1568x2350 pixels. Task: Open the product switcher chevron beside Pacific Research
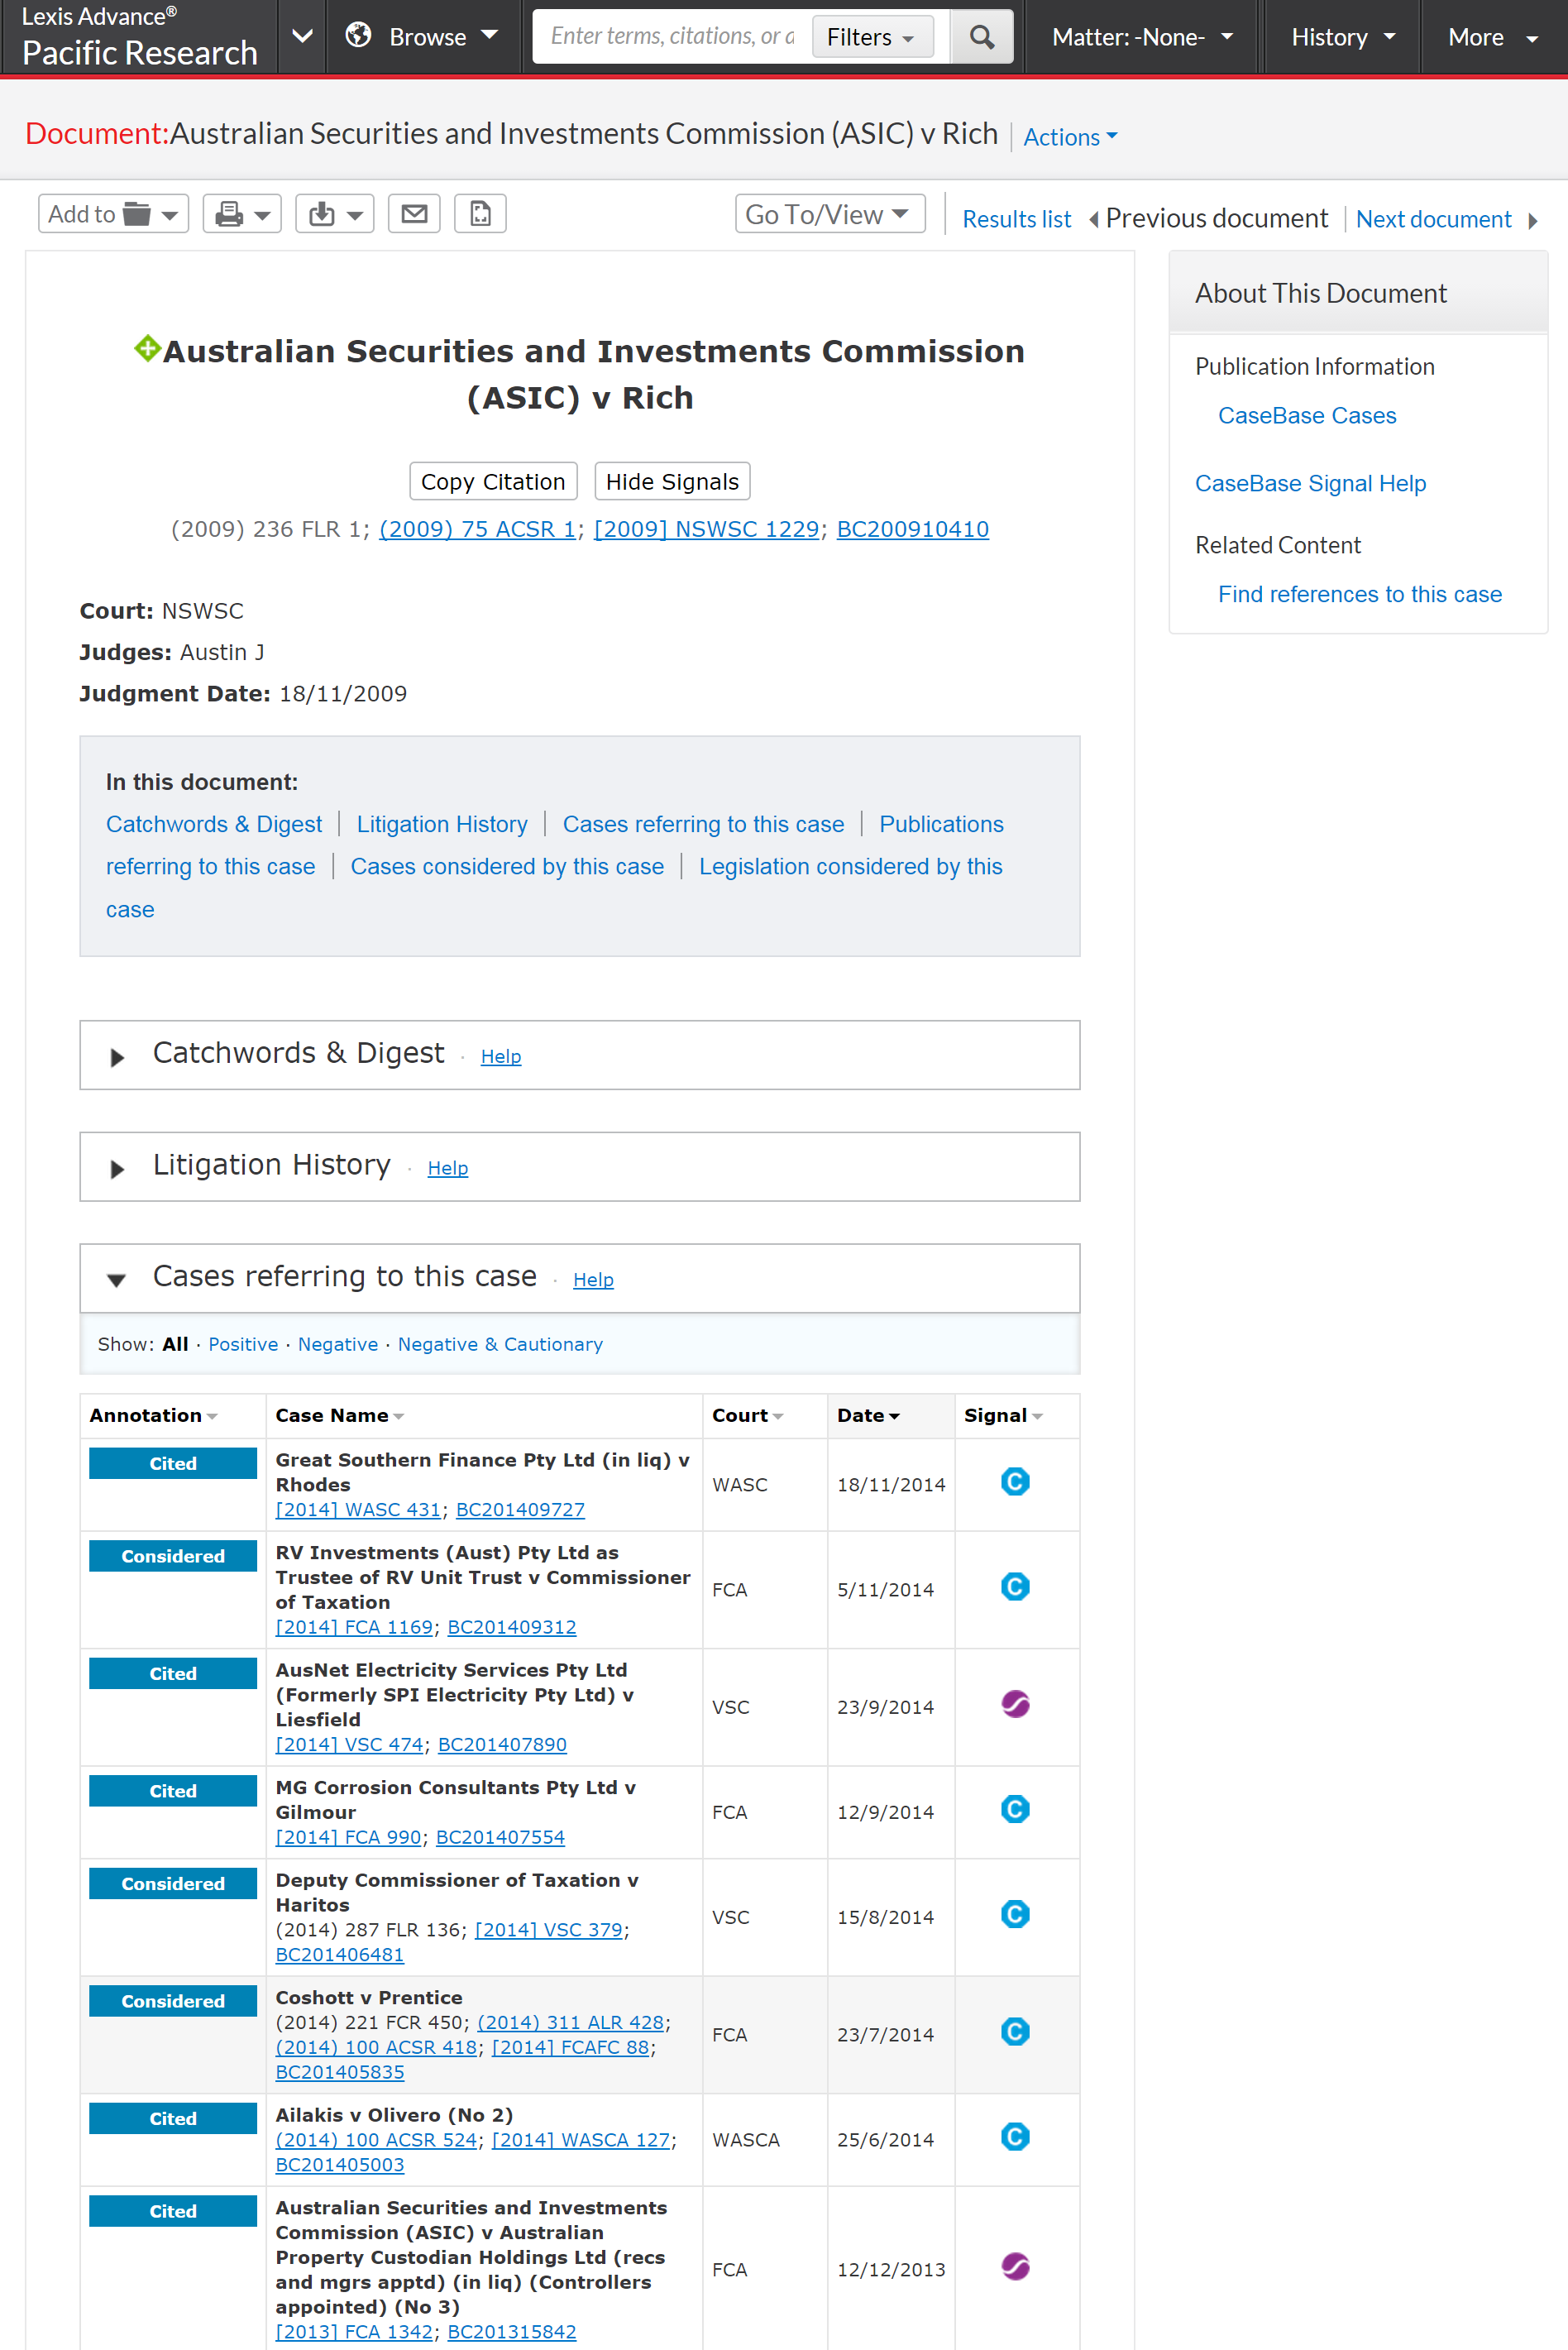tap(302, 37)
